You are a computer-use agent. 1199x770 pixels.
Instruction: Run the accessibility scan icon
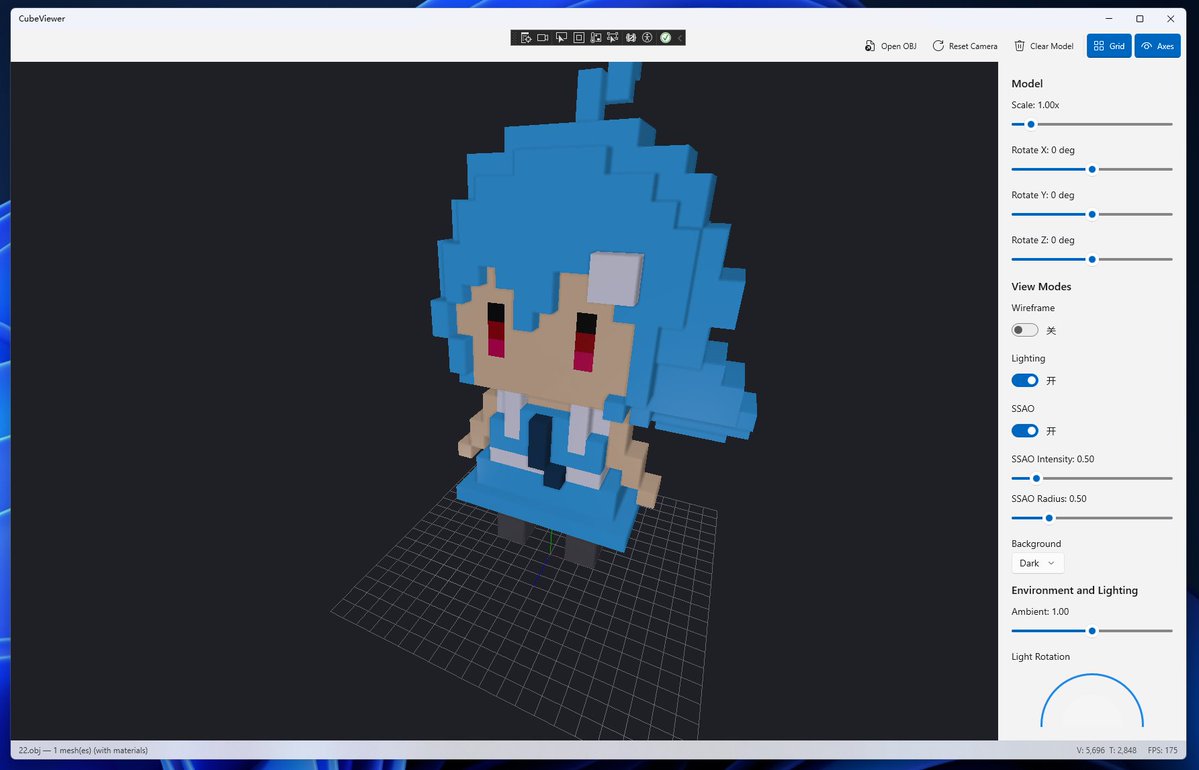pos(648,37)
